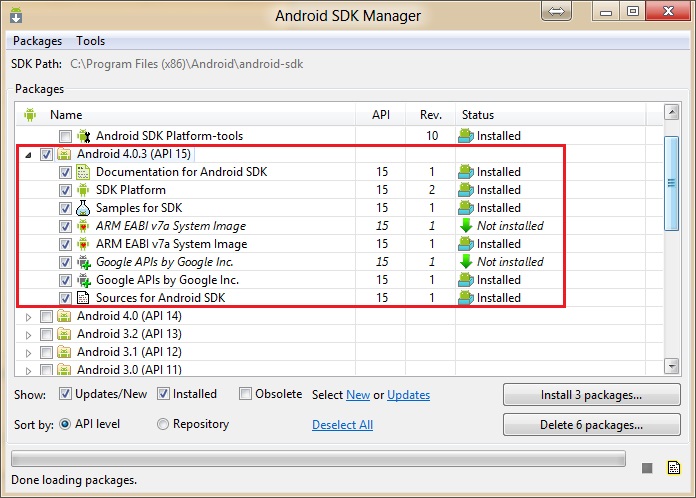Click the Updates selection link
Image resolution: width=696 pixels, height=498 pixels.
tap(408, 395)
